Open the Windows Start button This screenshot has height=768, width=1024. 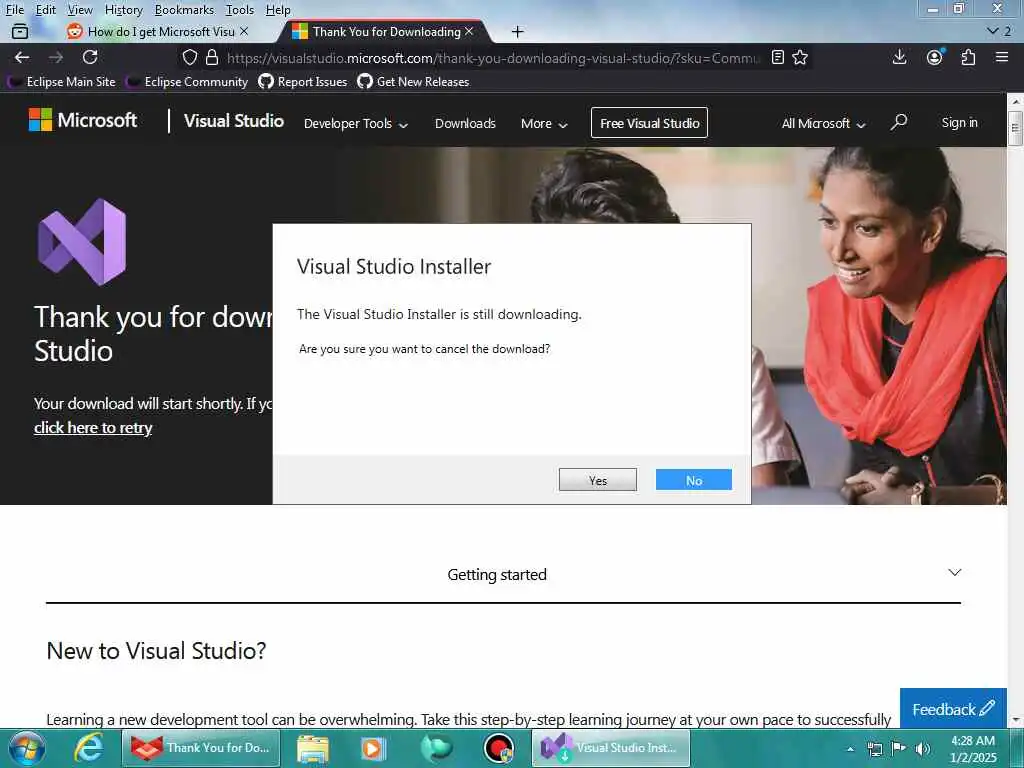(x=27, y=748)
